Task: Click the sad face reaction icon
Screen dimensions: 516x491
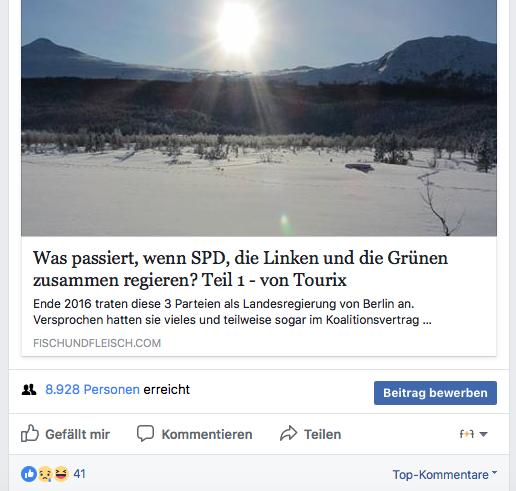Action: (45, 474)
